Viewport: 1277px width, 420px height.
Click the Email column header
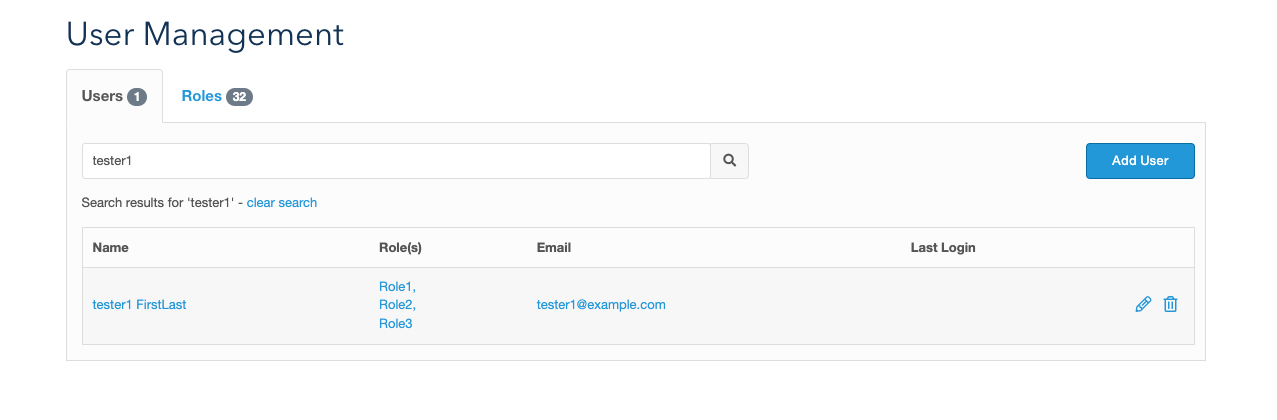[554, 248]
